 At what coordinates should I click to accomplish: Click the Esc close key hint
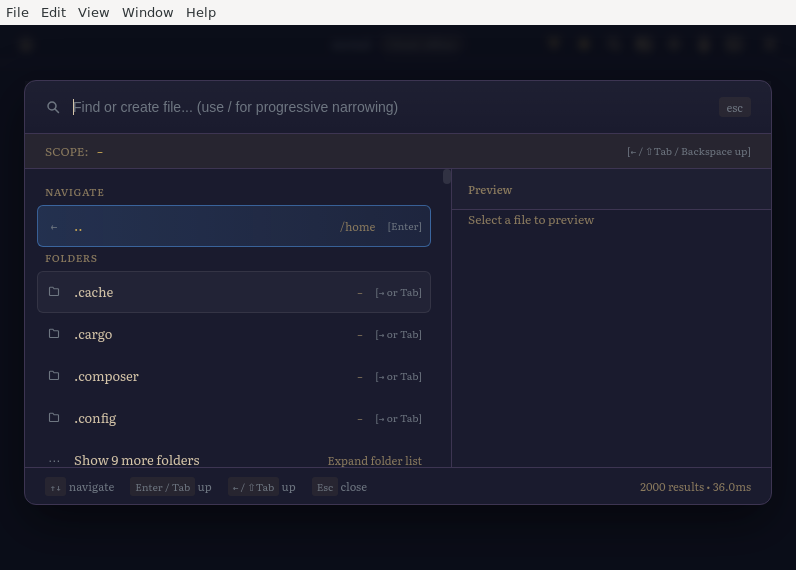coord(340,487)
